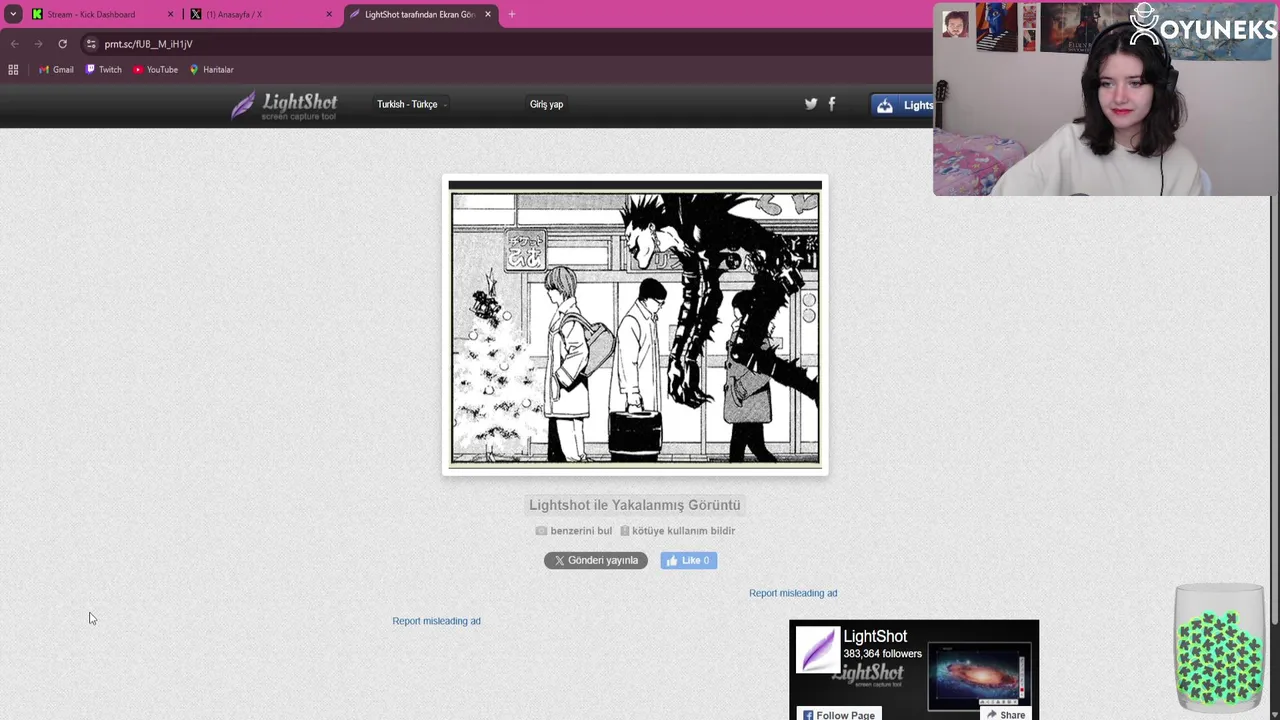Open the site information icon in address bar
Screen dimensions: 1280x720
click(91, 44)
